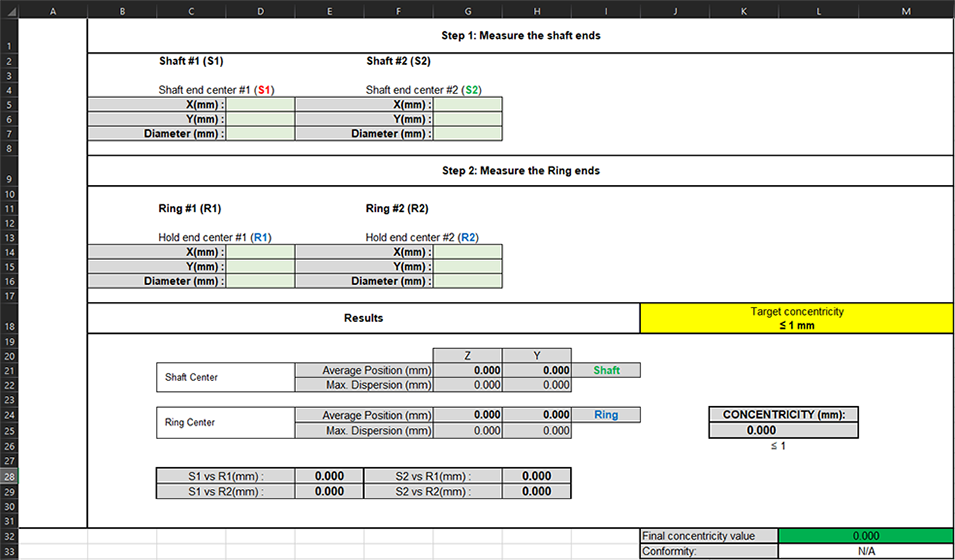The width and height of the screenshot is (955, 560).
Task: Click the Shaft #1 X(mm) input cell
Action: (260, 104)
